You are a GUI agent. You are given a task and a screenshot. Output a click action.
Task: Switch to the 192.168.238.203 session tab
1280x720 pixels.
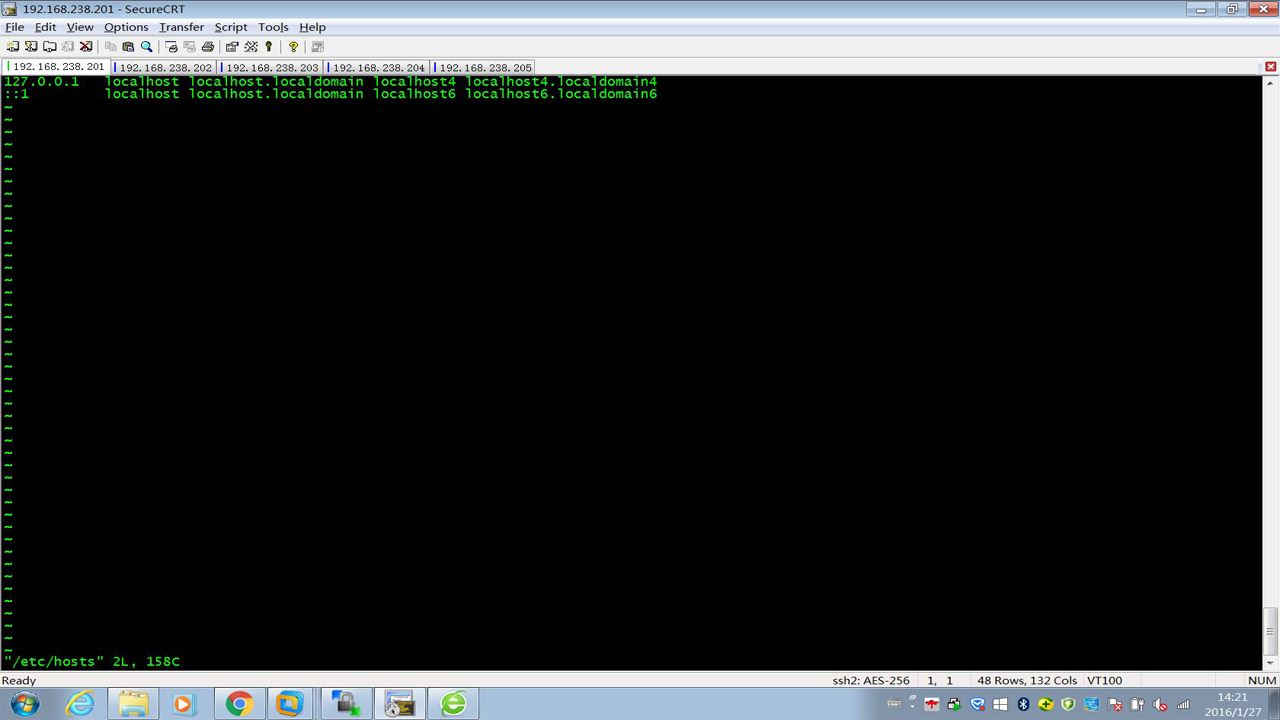272,68
